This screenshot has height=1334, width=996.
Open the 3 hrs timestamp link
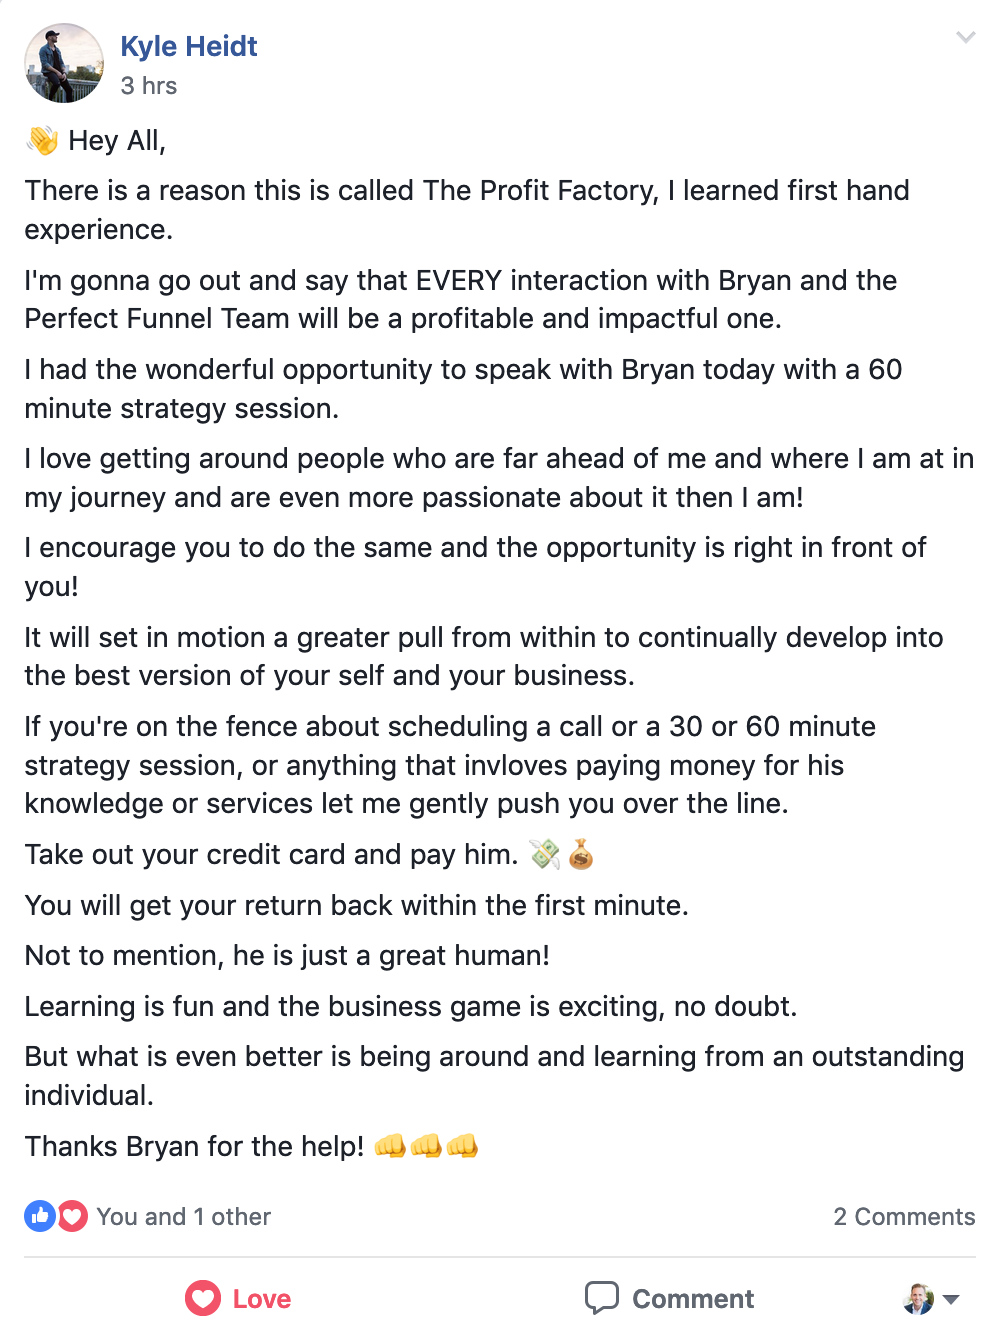click(149, 86)
